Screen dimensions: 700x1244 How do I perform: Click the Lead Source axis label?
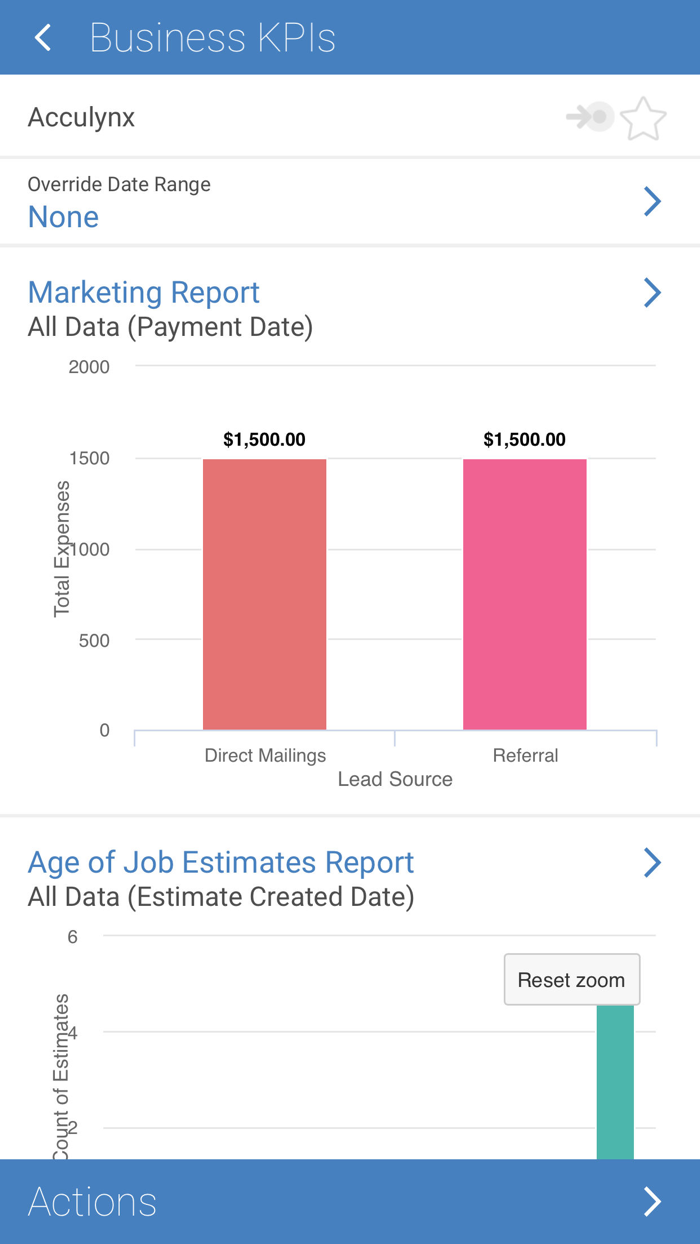395,778
